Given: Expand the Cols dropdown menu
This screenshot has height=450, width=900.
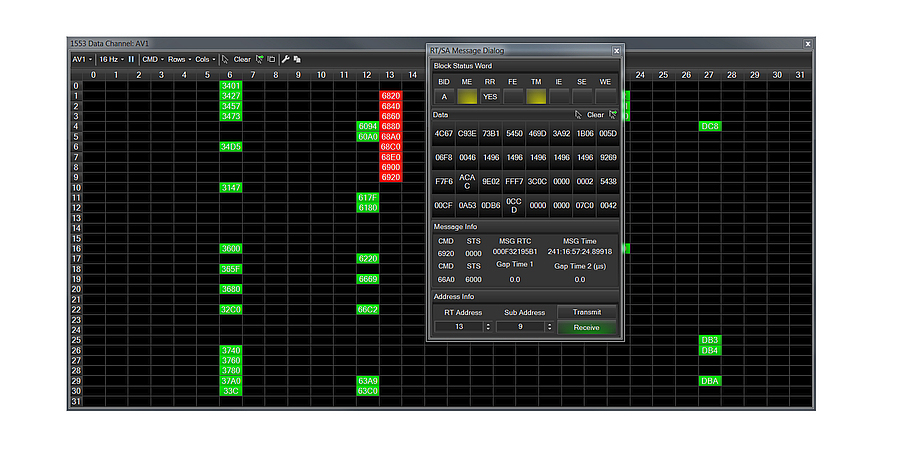Looking at the screenshot, I should pos(205,59).
